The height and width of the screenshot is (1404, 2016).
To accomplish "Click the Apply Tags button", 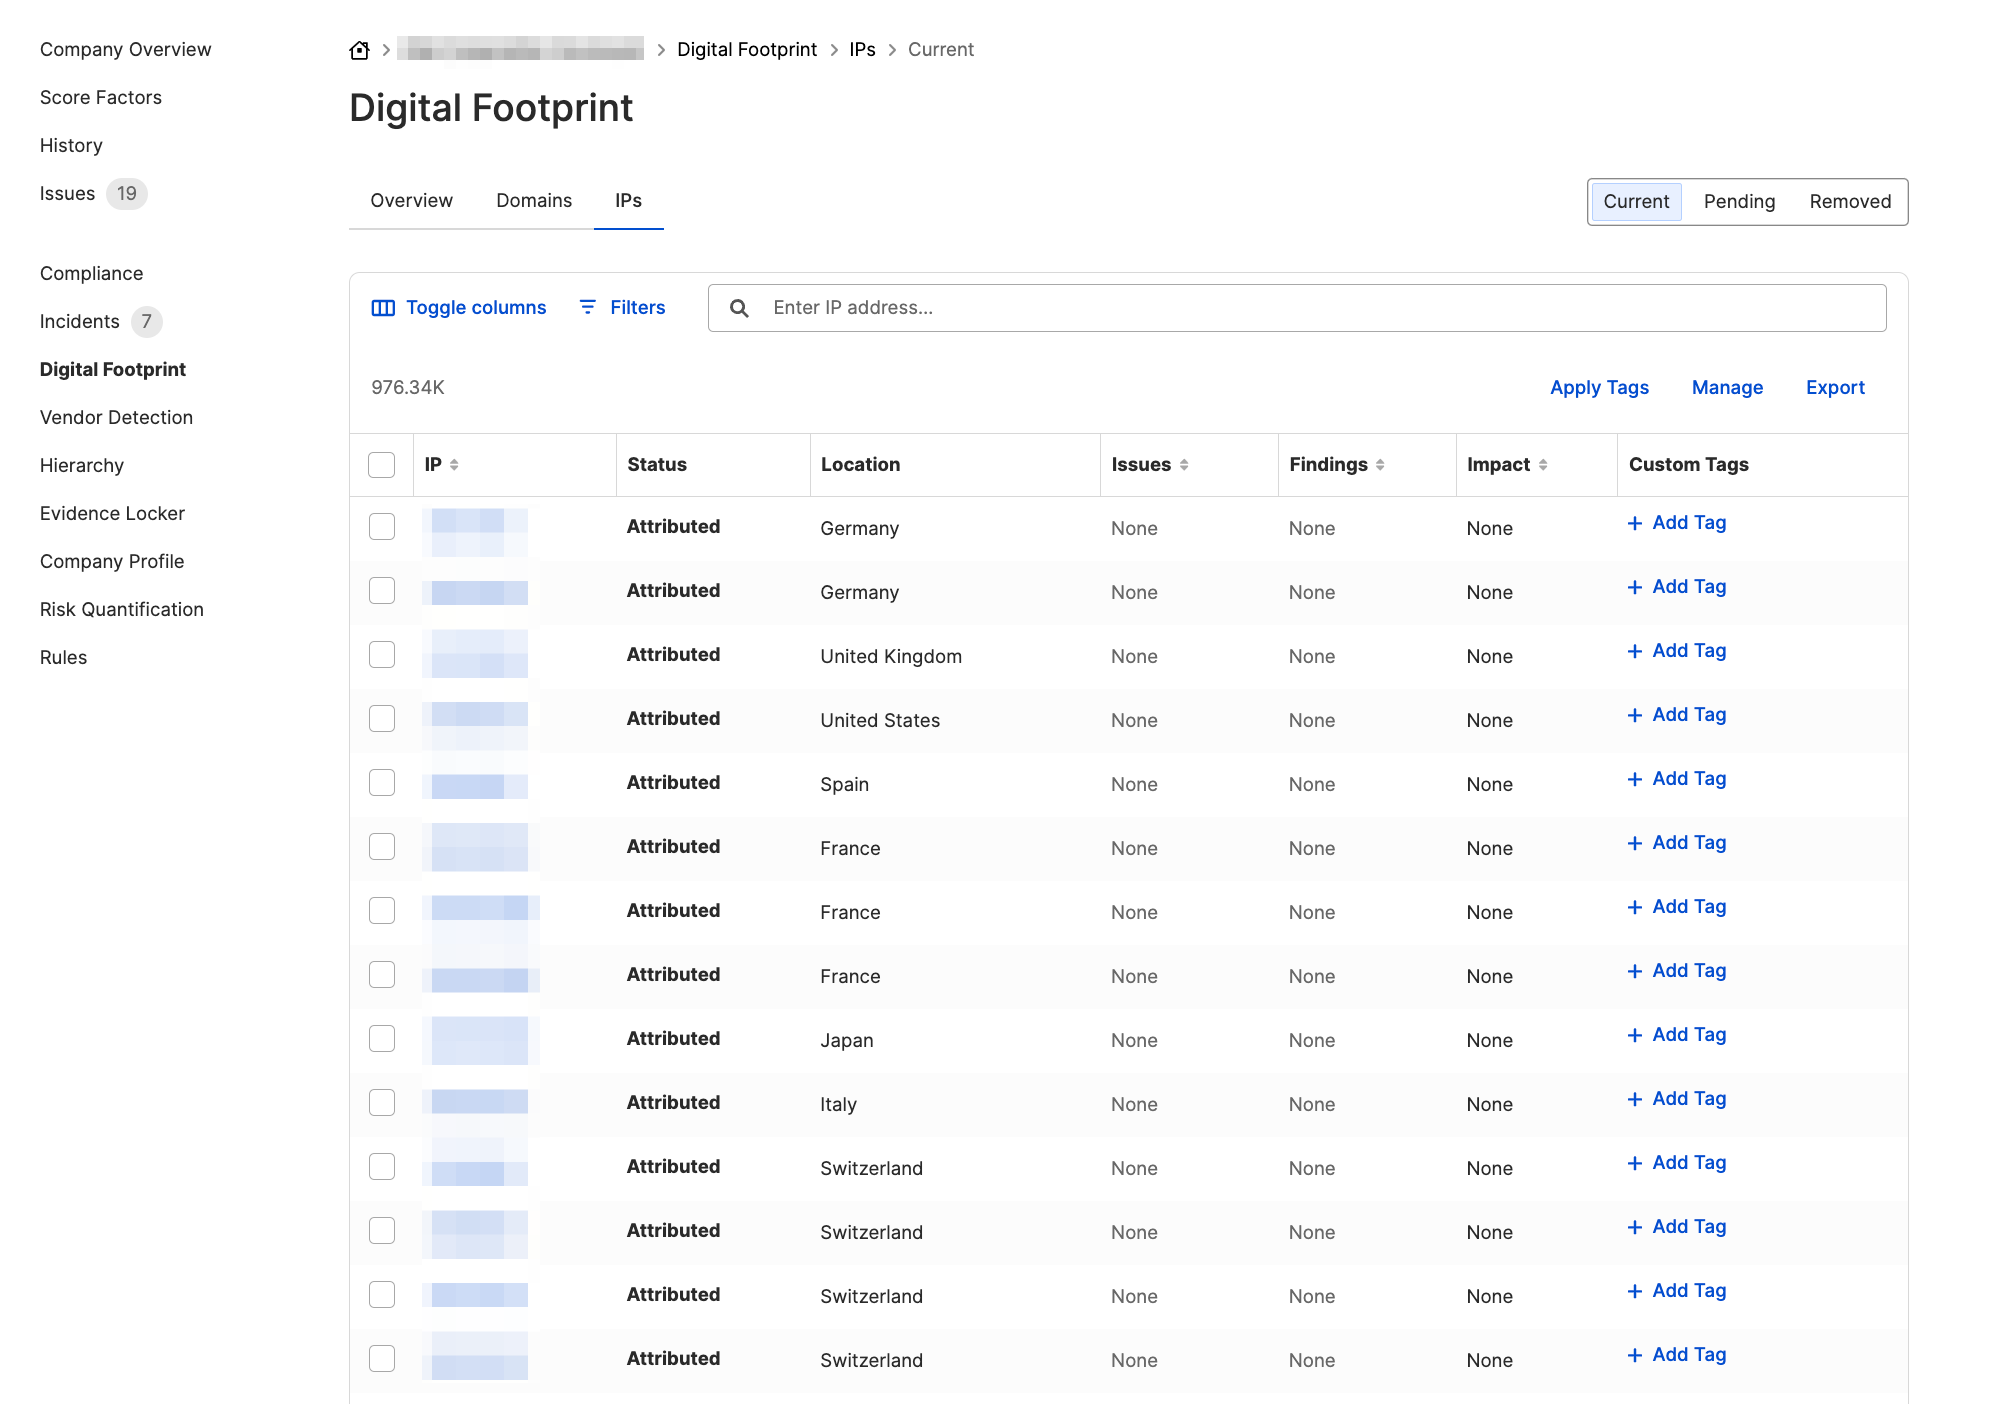I will coord(1599,387).
